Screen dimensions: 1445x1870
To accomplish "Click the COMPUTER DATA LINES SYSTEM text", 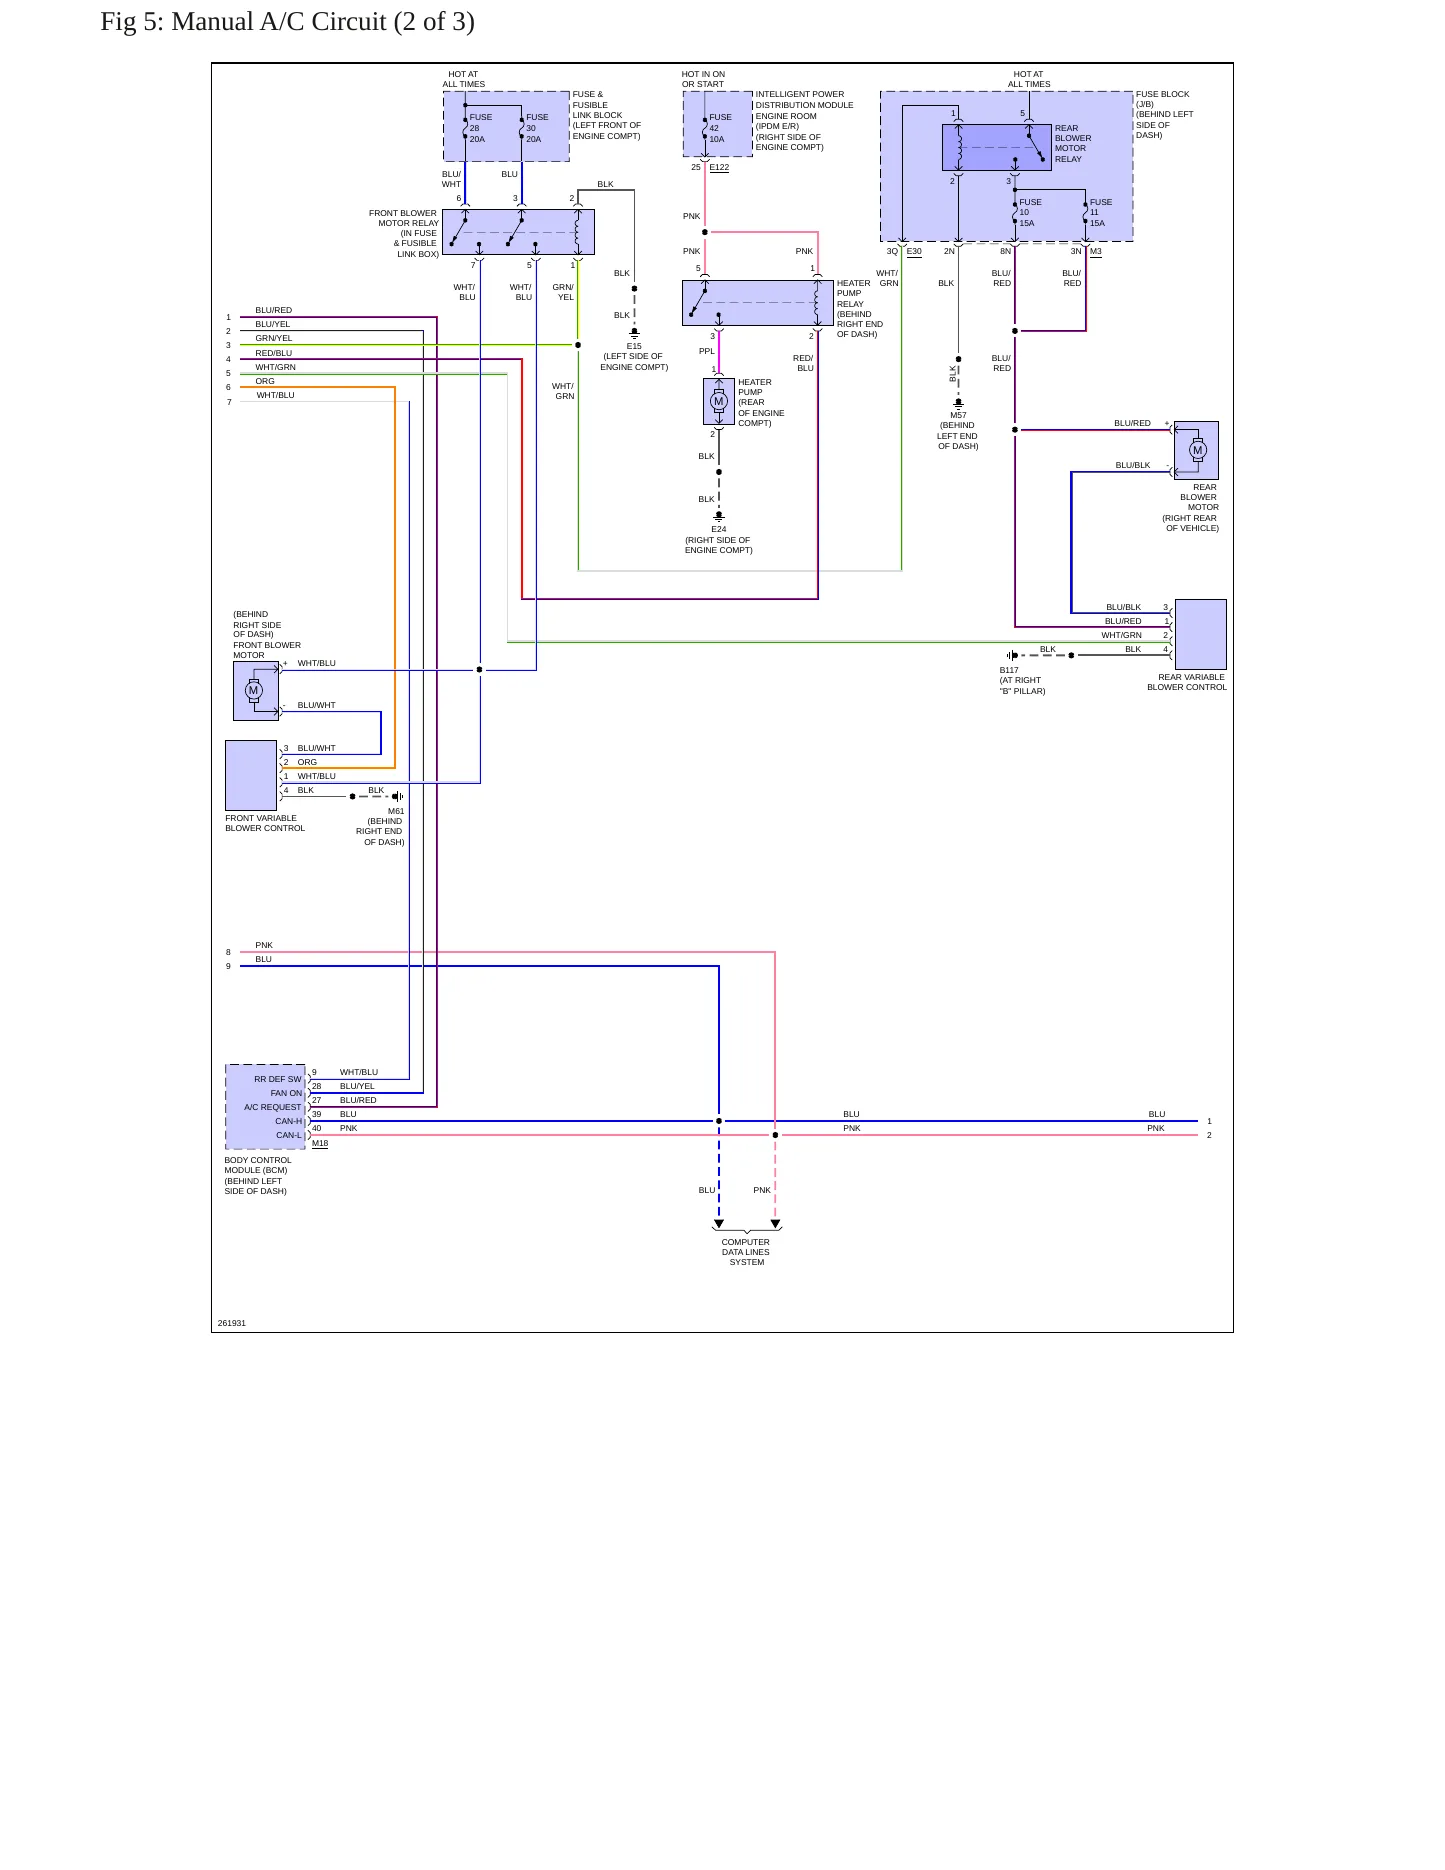I will point(746,1252).
